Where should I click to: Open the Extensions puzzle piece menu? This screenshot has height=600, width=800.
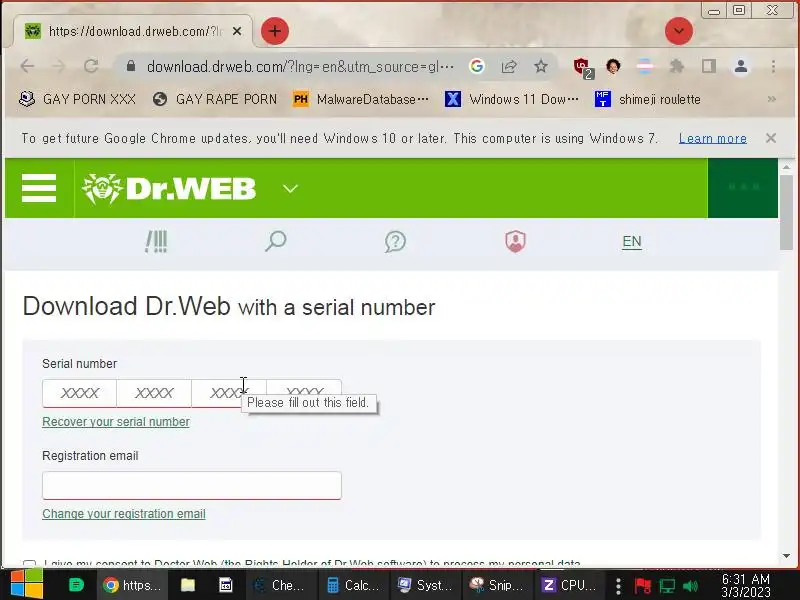[677, 66]
